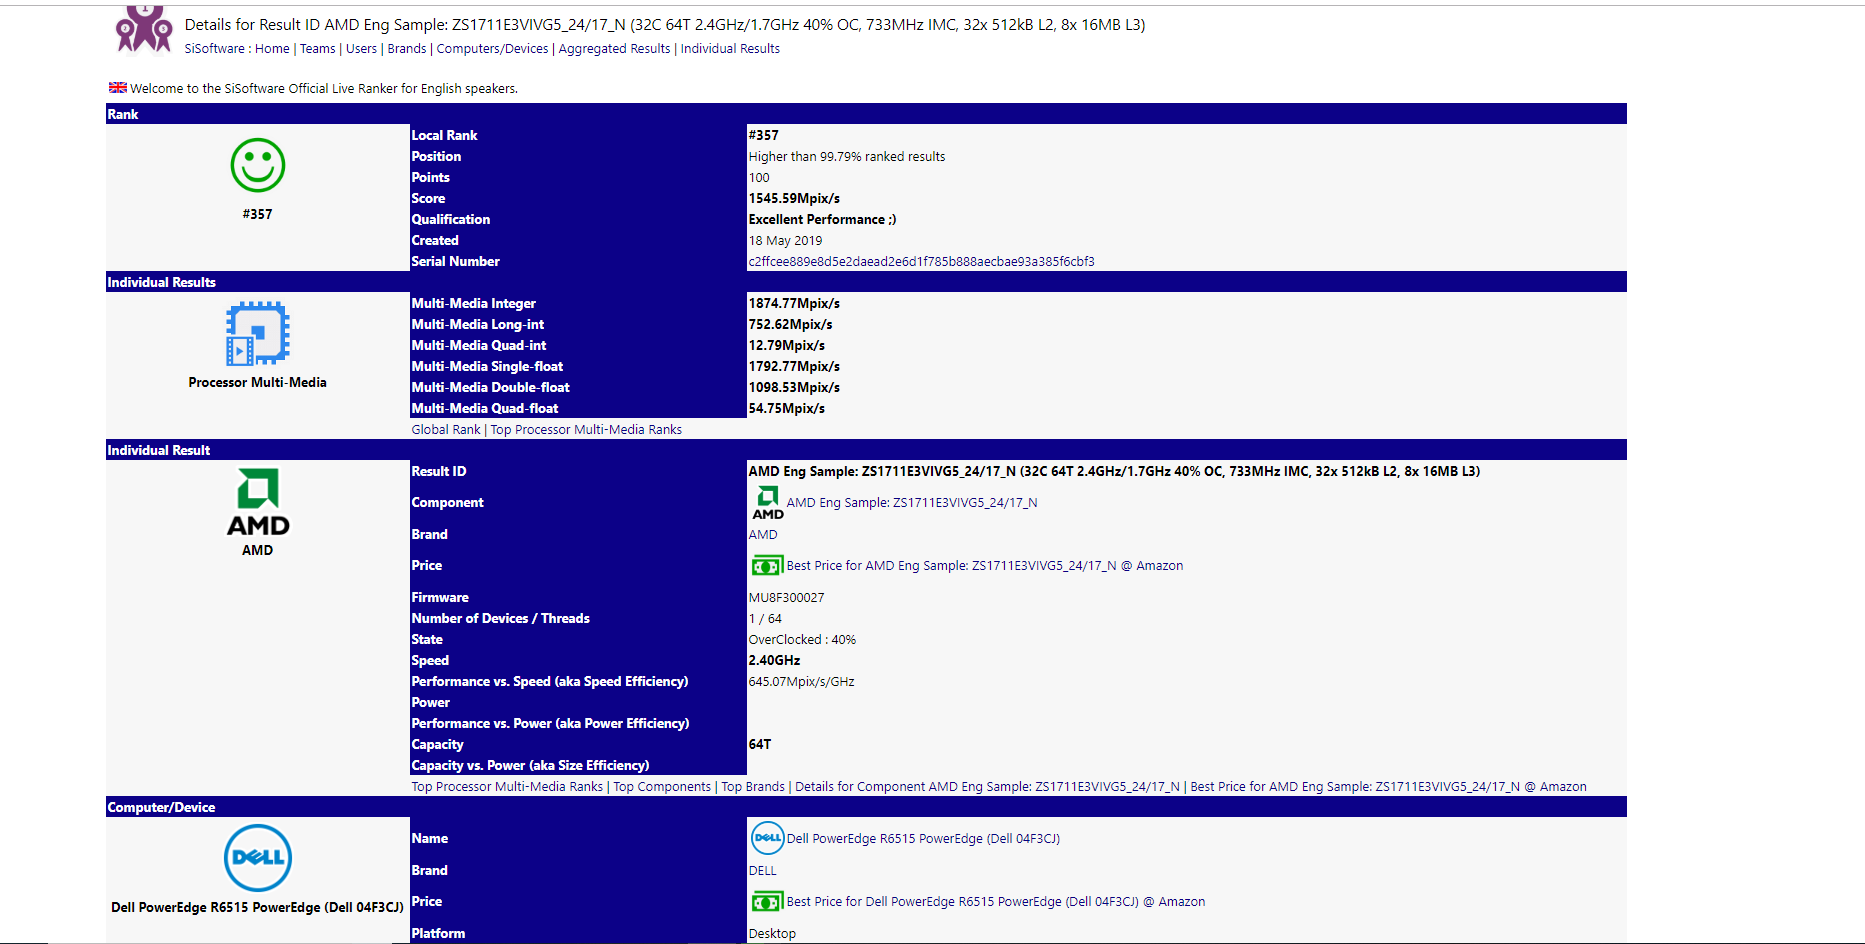Image resolution: width=1865 pixels, height=944 pixels.
Task: Open the serial number hash link
Action: pos(922,262)
